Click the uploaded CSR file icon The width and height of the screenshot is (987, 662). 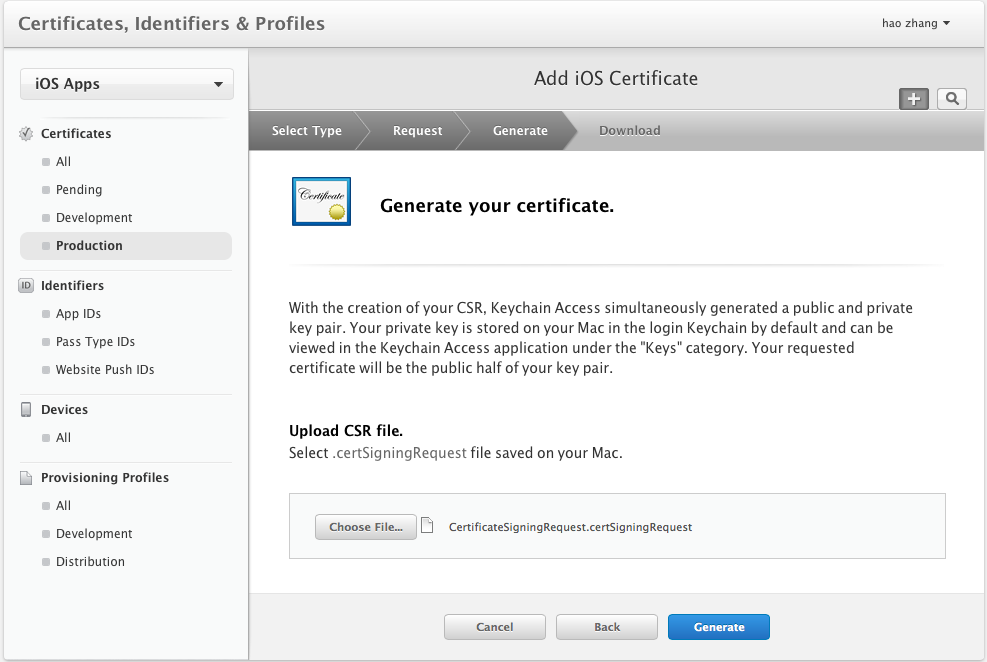pos(428,526)
